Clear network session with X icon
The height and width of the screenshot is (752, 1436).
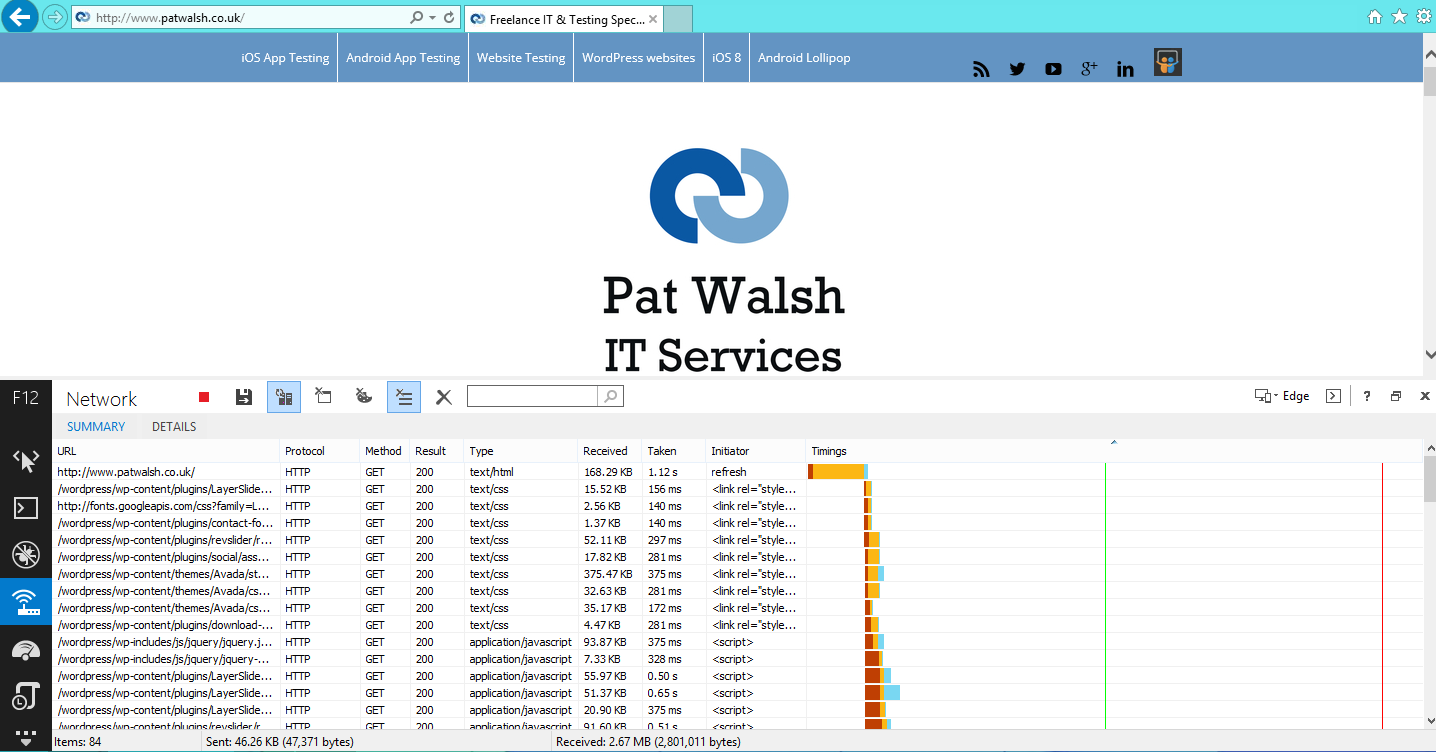coord(444,397)
